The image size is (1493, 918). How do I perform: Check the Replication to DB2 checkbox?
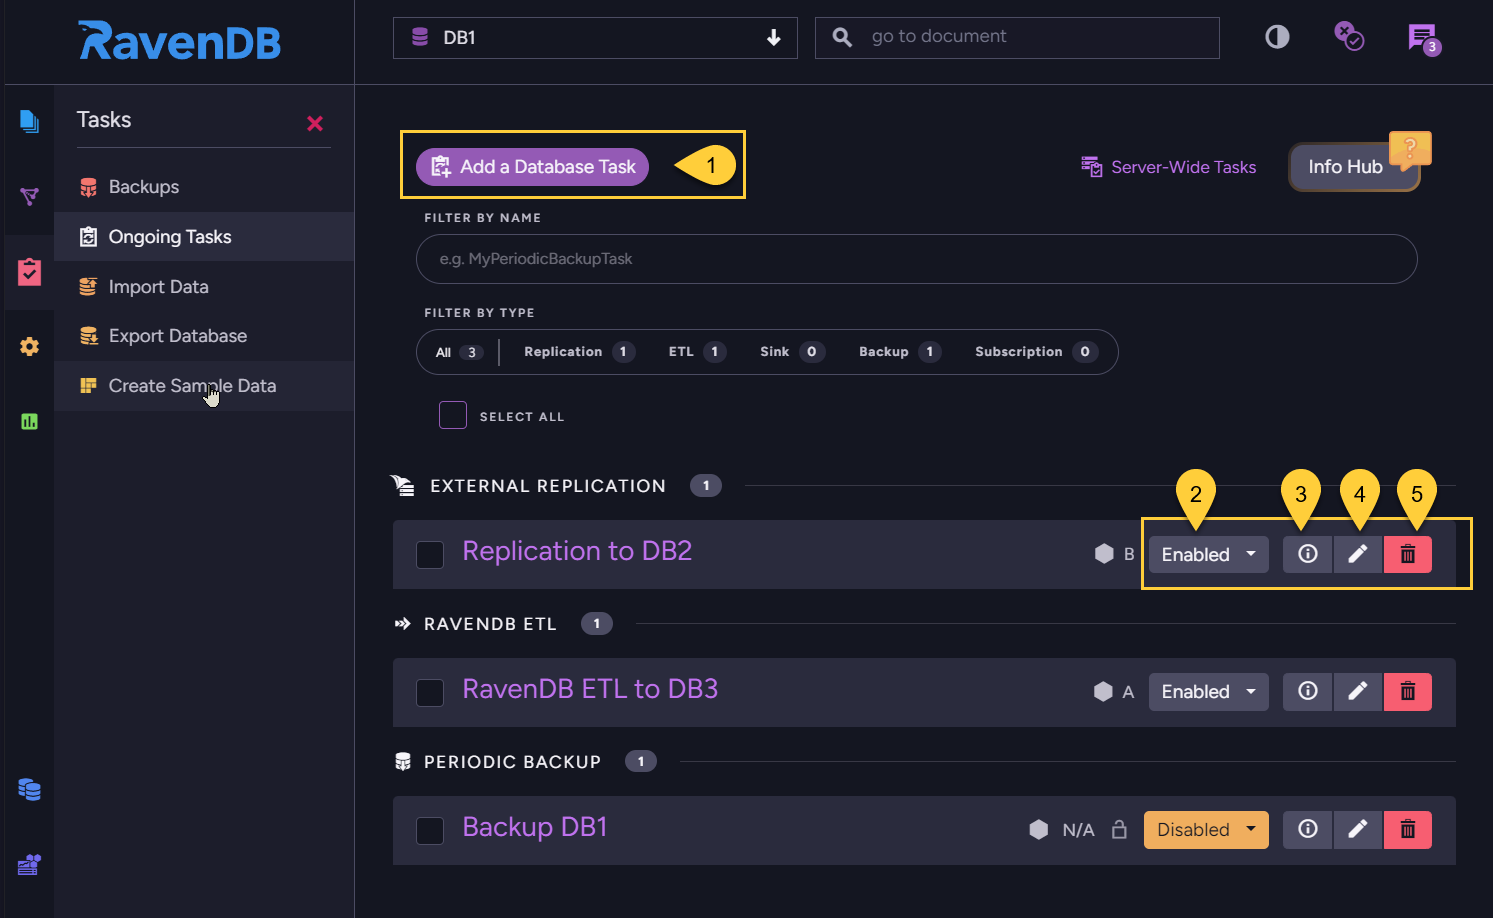click(x=430, y=555)
